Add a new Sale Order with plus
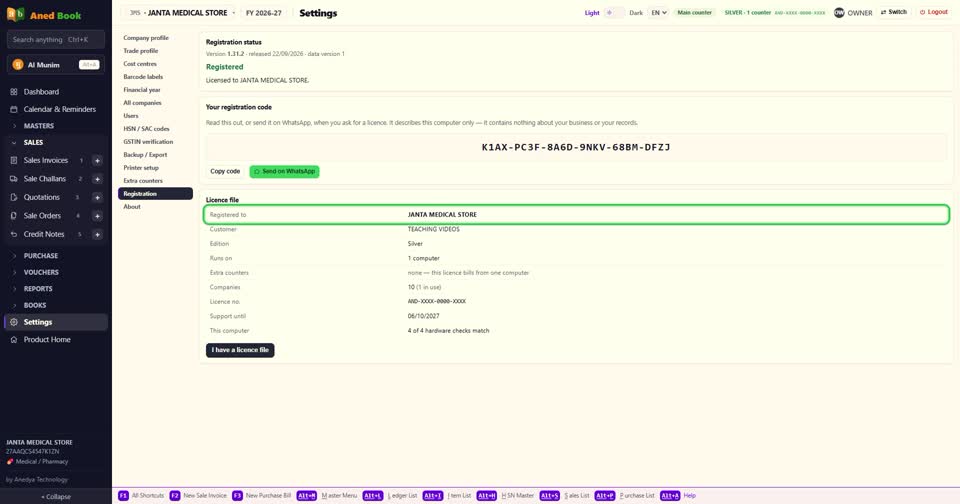Screen dimensions: 960x504 97,216
